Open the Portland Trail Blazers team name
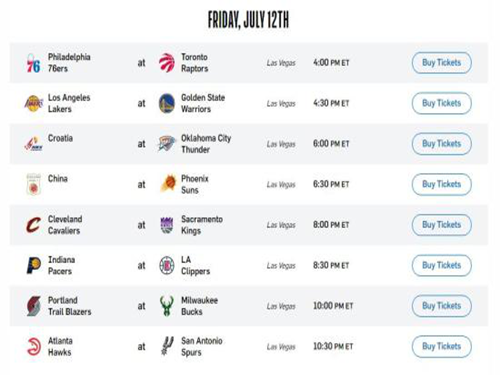The height and width of the screenshot is (375, 500). [69, 306]
